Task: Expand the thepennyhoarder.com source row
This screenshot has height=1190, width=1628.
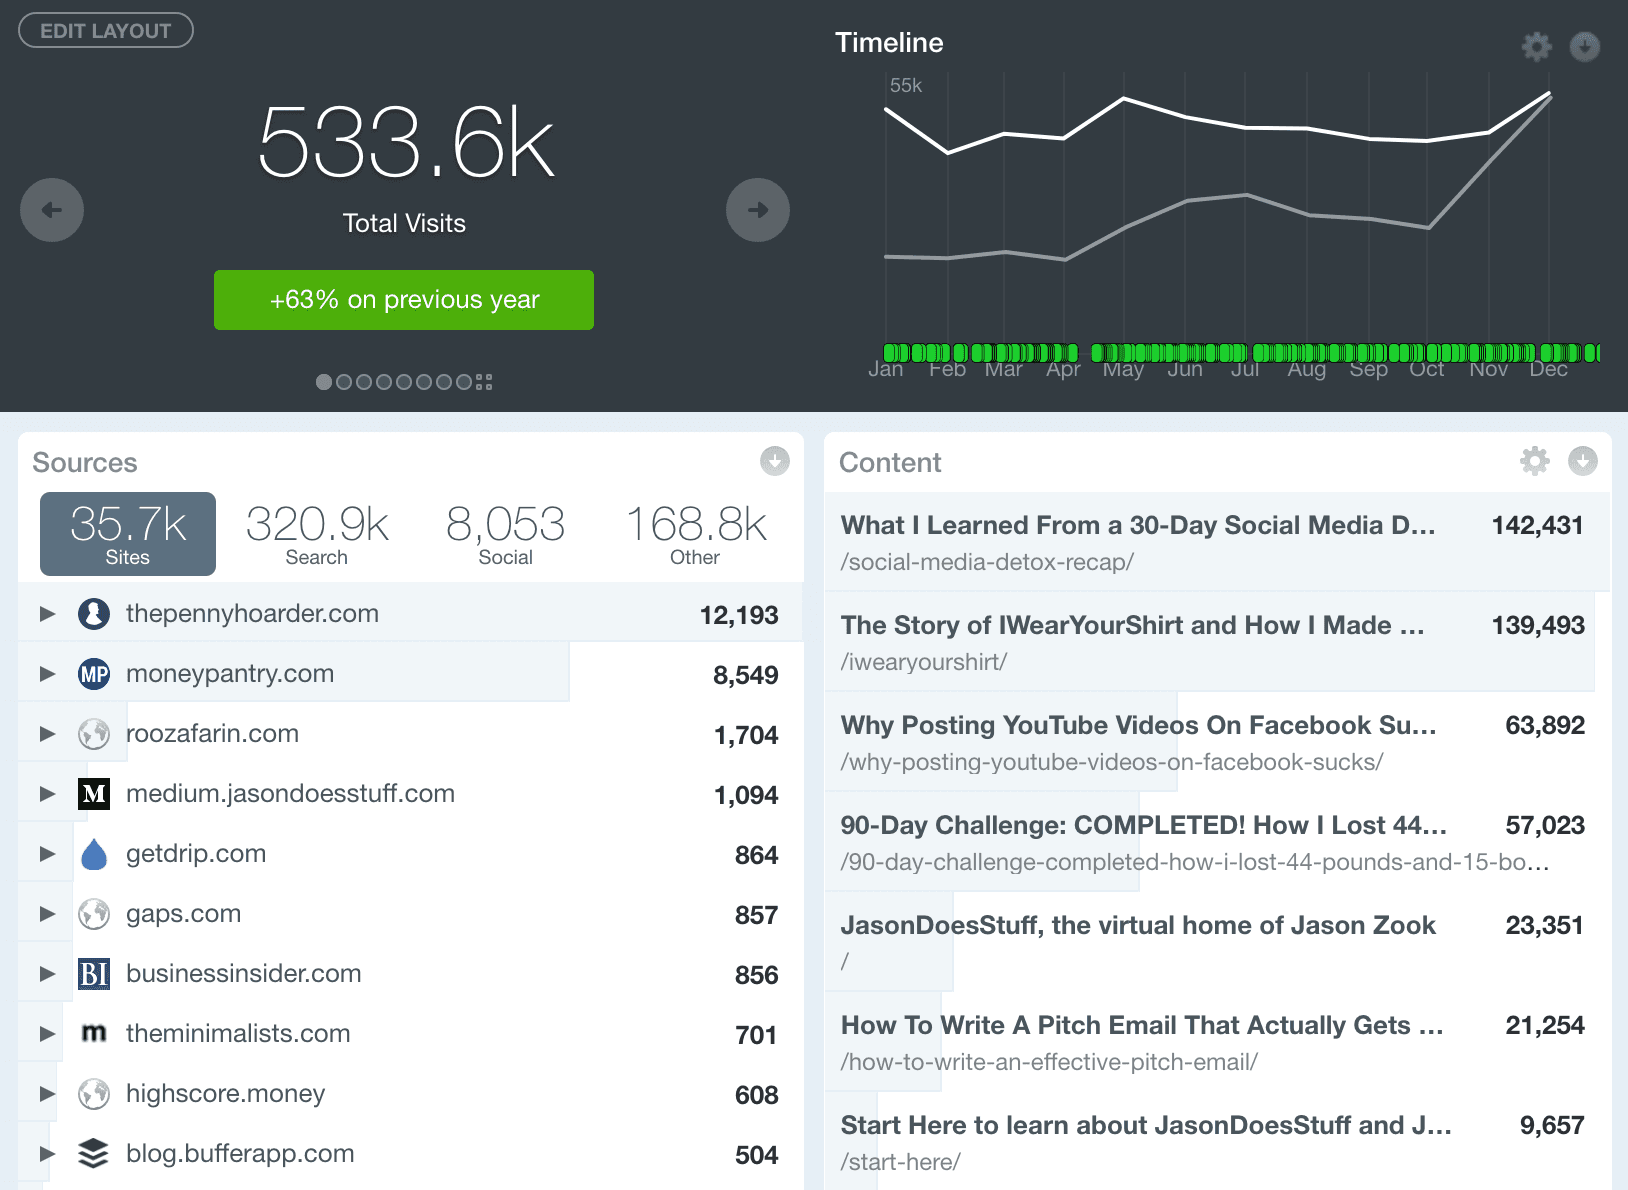Action: pos(46,613)
